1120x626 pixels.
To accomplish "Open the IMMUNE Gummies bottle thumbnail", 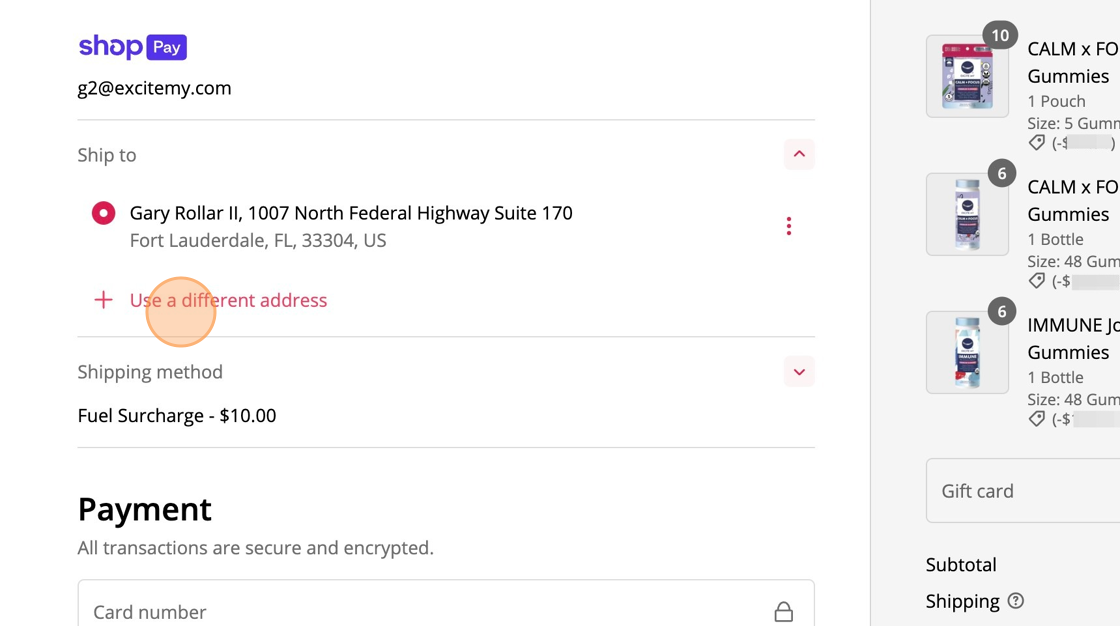I will (x=967, y=352).
